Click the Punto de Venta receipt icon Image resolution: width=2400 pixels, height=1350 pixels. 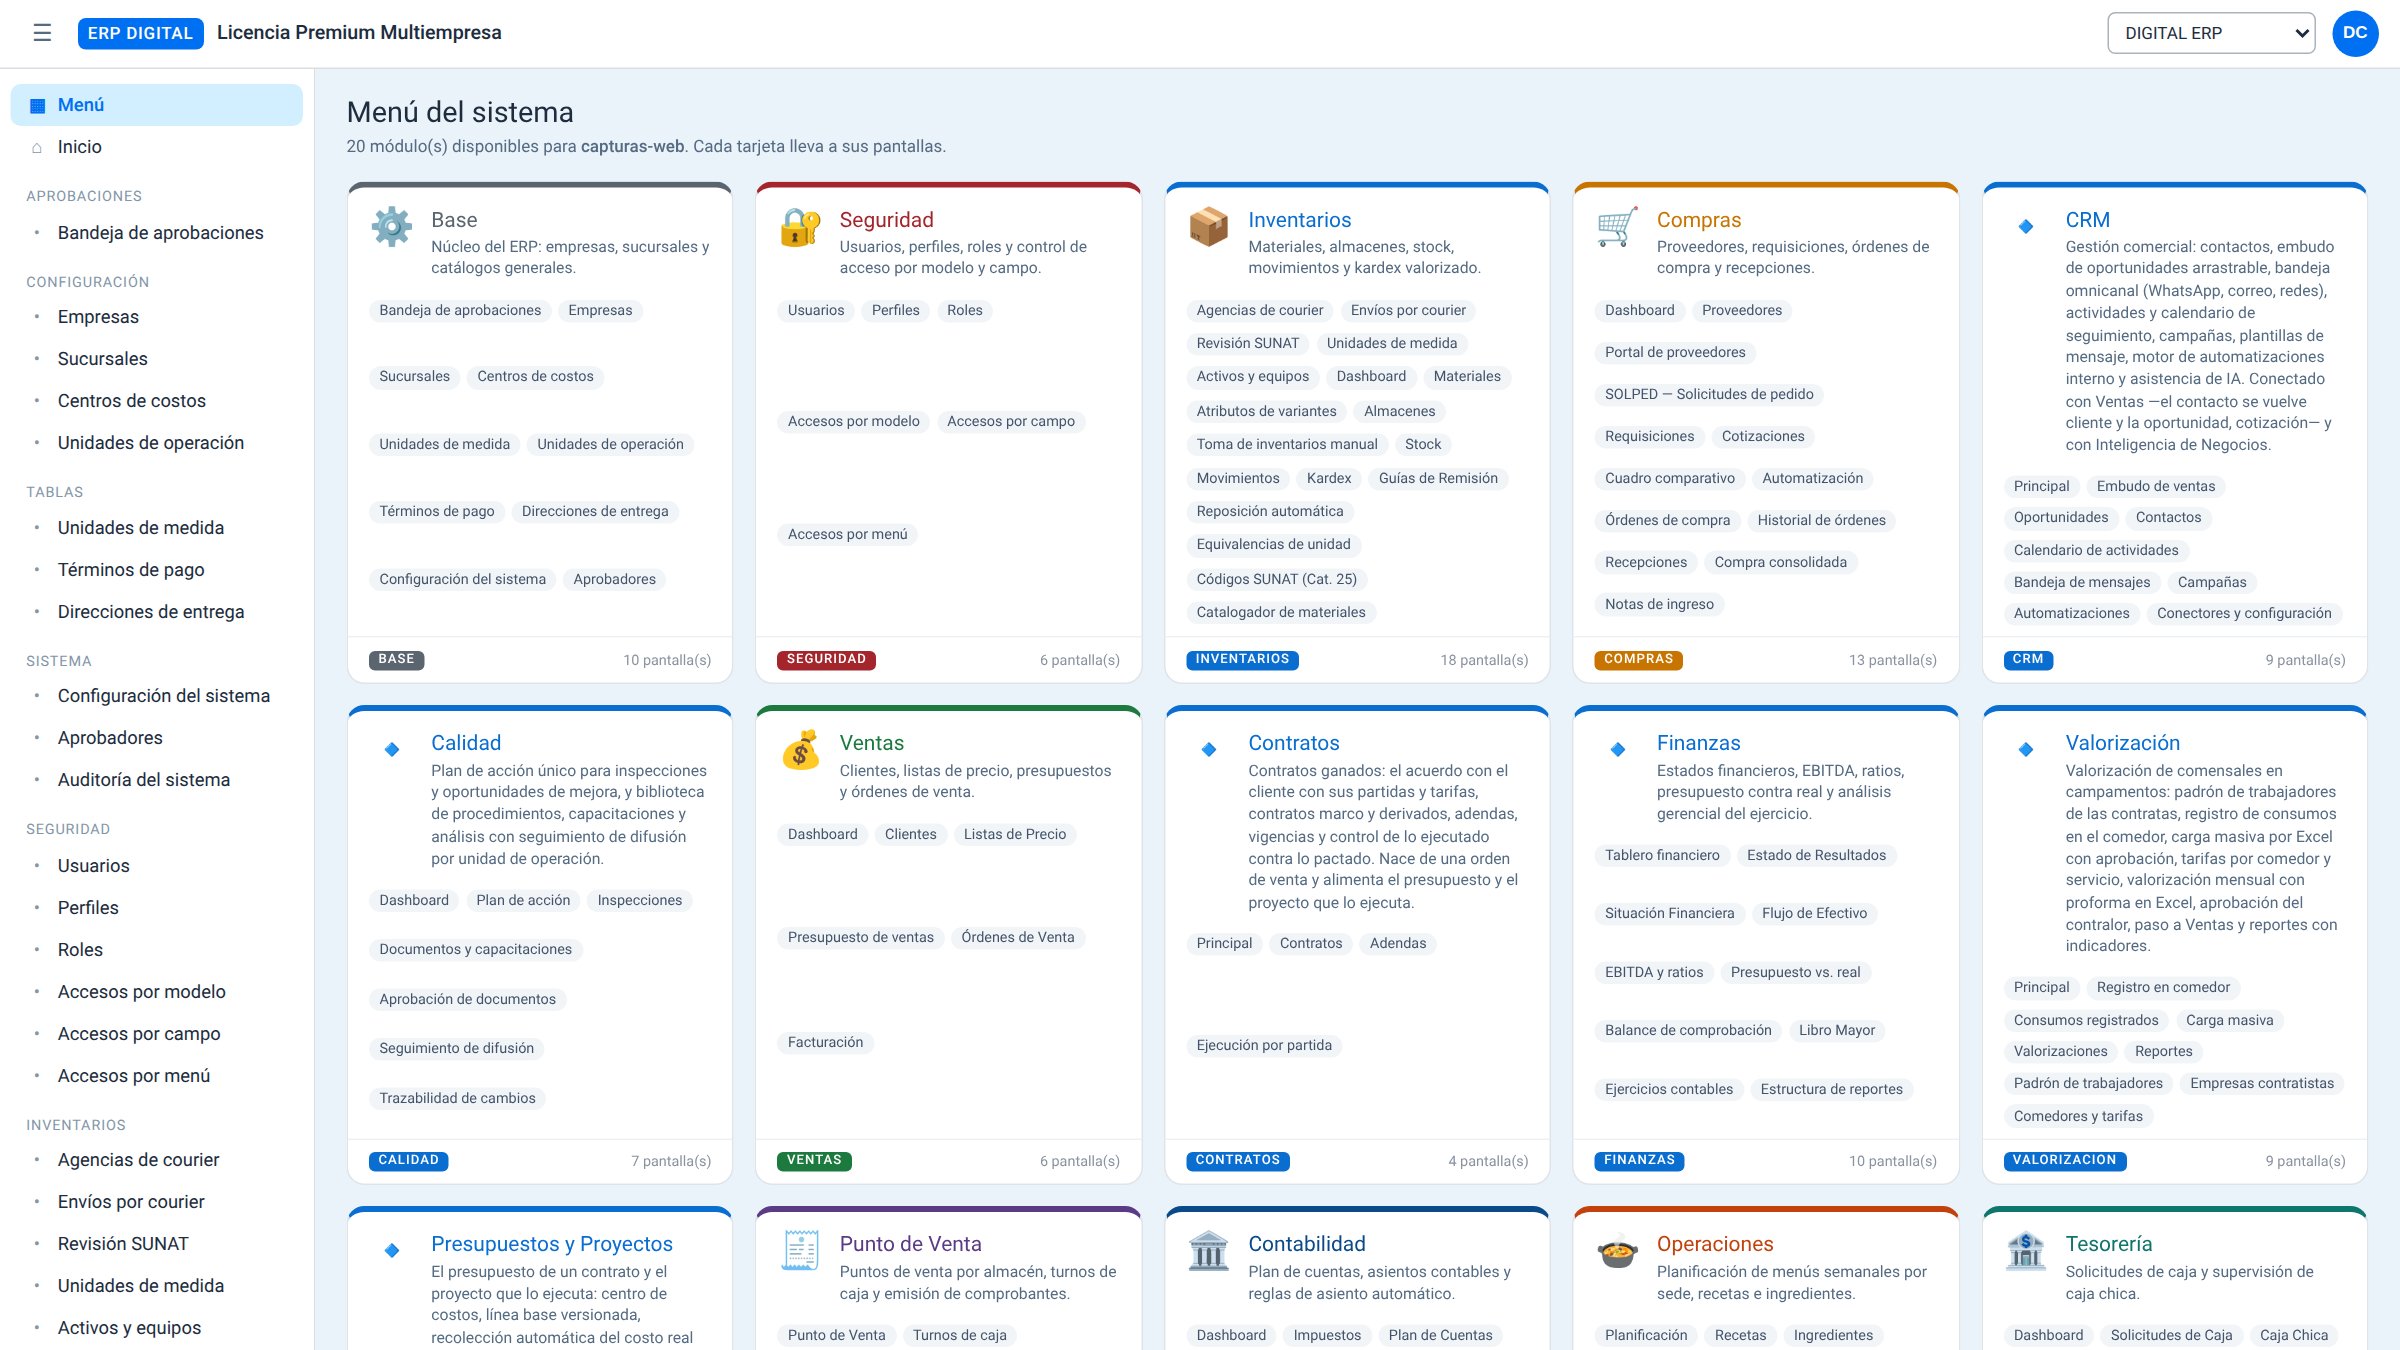800,1251
